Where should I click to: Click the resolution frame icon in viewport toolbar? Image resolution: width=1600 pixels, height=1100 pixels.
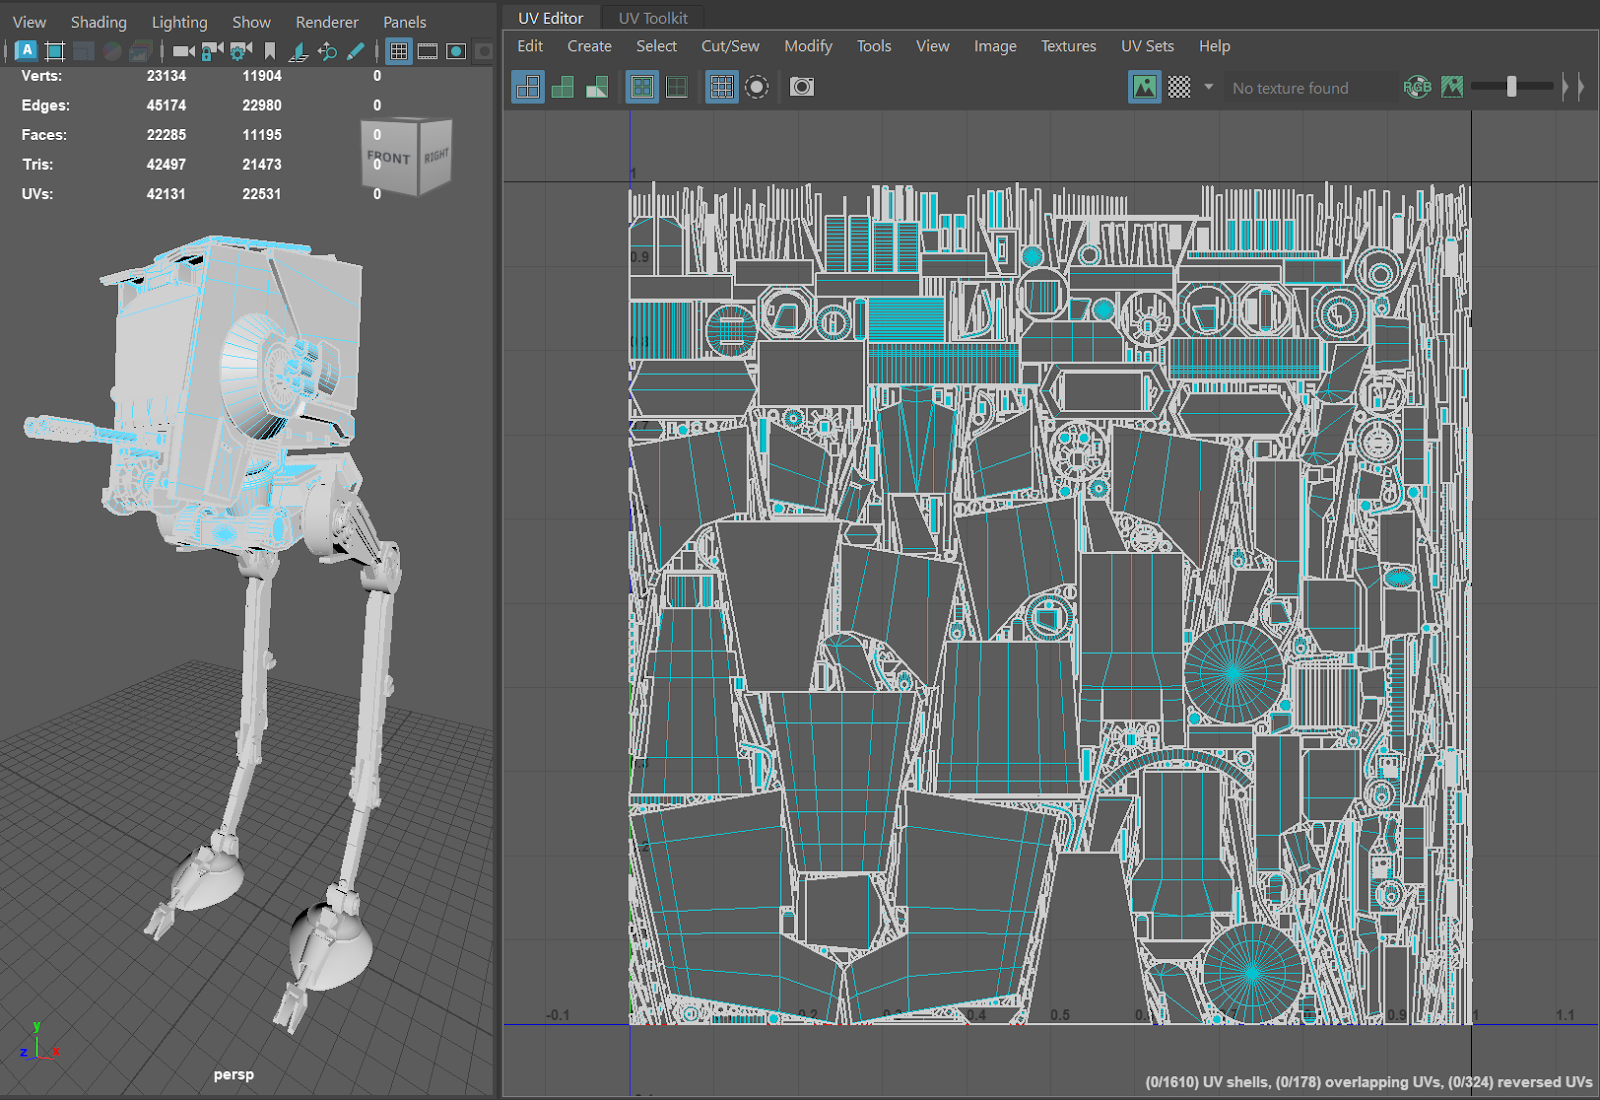pyautogui.click(x=55, y=50)
